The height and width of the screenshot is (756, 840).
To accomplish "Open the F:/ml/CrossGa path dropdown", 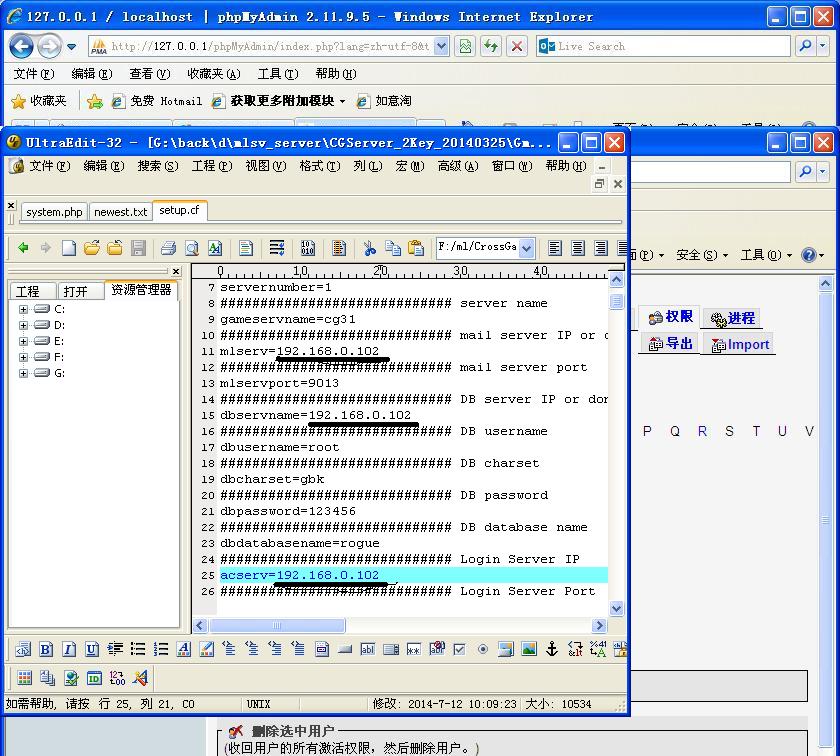I will pyautogui.click(x=526, y=248).
